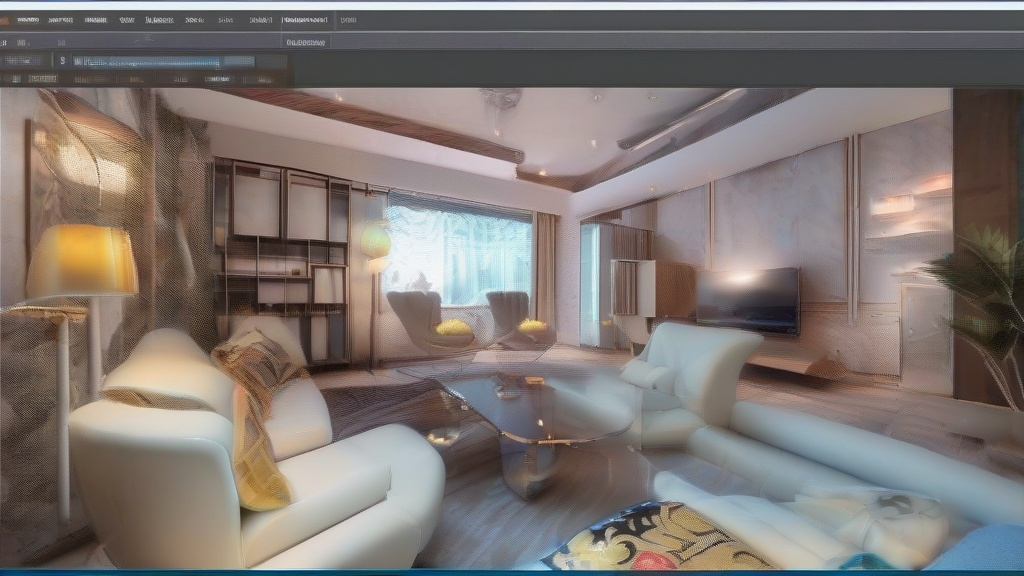Open the first text menu in the menu bar
The image size is (1024, 576).
pyautogui.click(x=27, y=20)
